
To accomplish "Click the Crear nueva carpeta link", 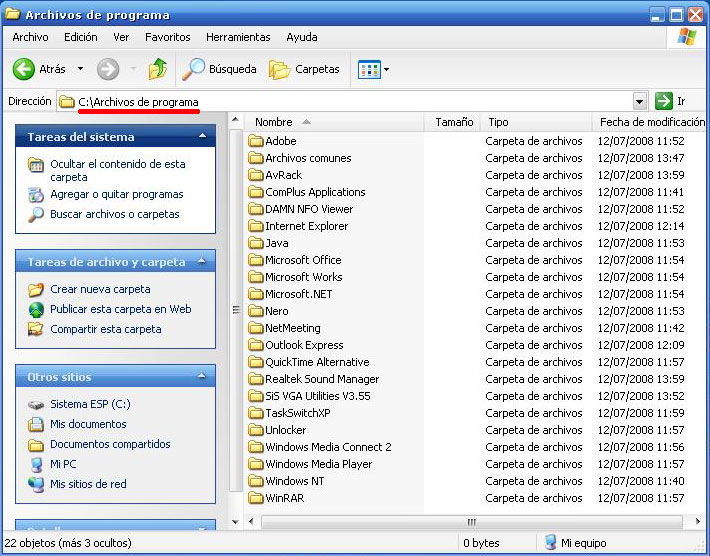I will pyautogui.click(x=100, y=289).
